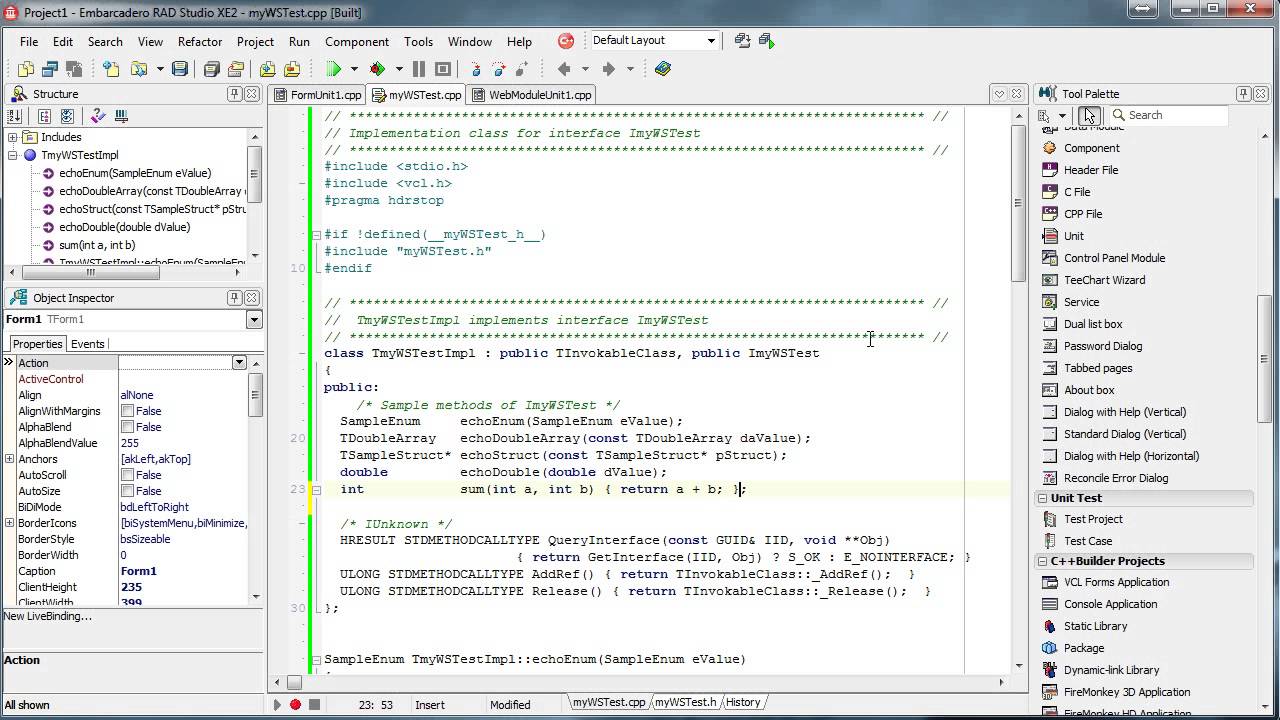
Task: Open the File menu
Action: 29,42
